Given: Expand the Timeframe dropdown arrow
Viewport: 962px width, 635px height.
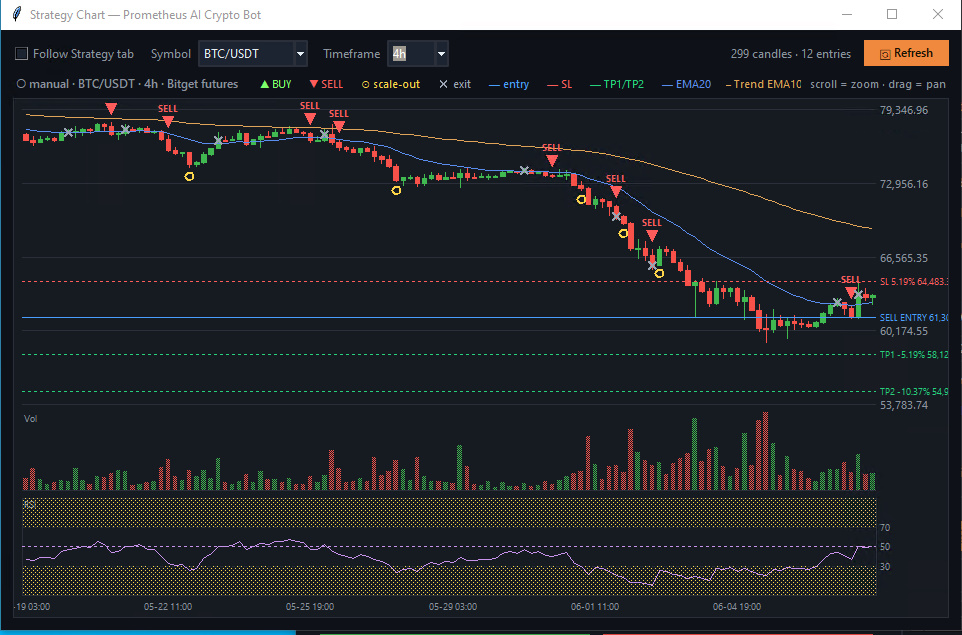Looking at the screenshot, I should [x=441, y=54].
